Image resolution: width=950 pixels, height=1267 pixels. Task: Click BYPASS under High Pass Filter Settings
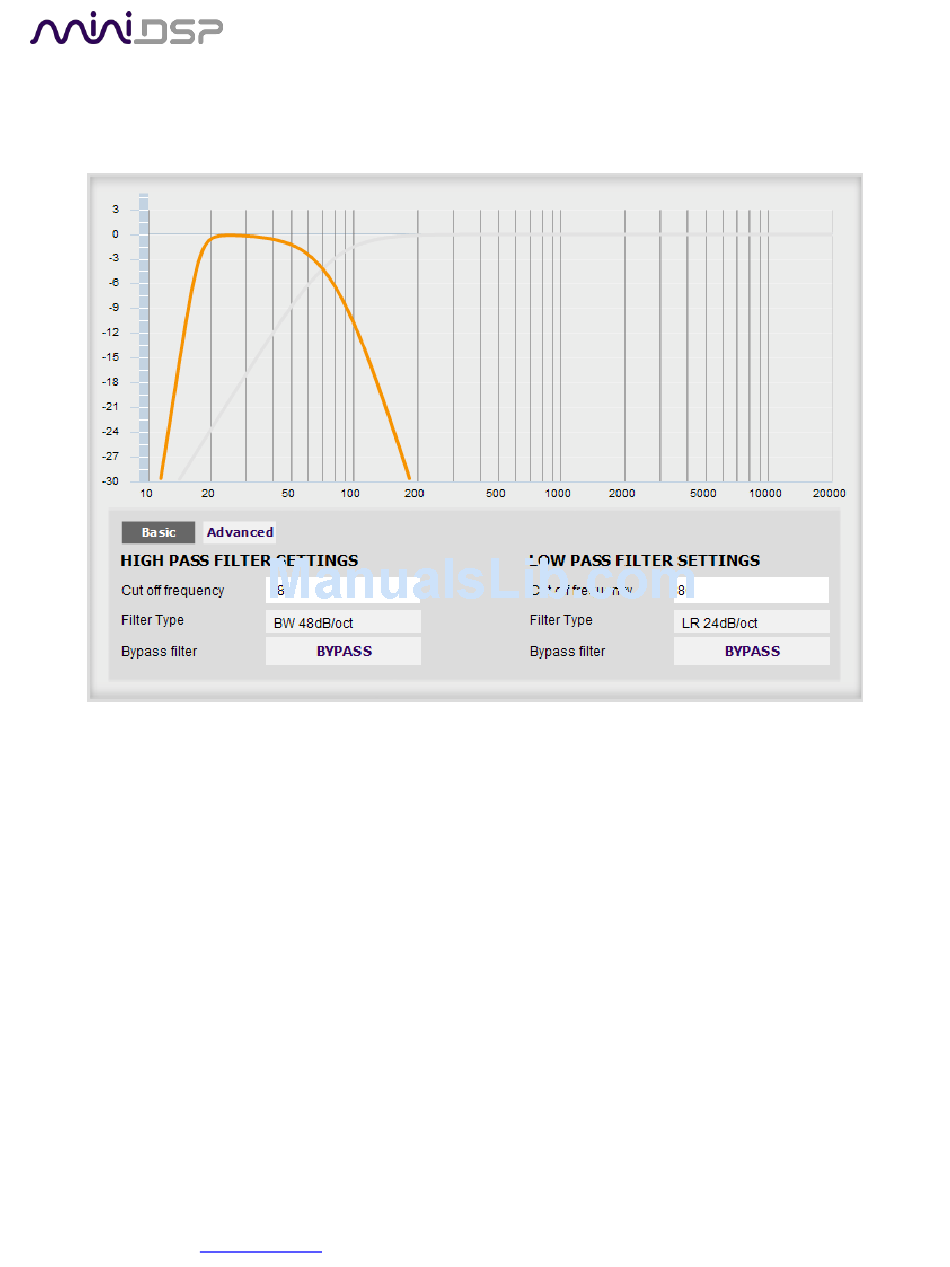[x=343, y=651]
